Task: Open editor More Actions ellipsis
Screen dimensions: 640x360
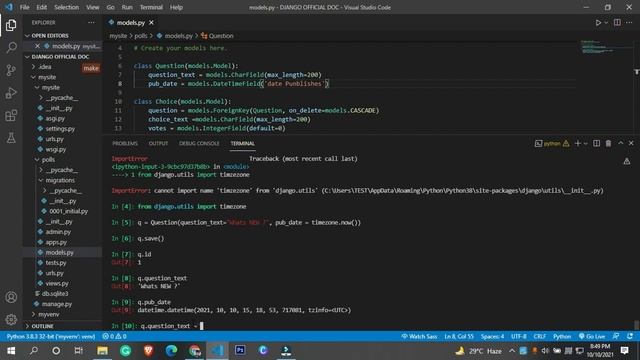Action: click(629, 22)
